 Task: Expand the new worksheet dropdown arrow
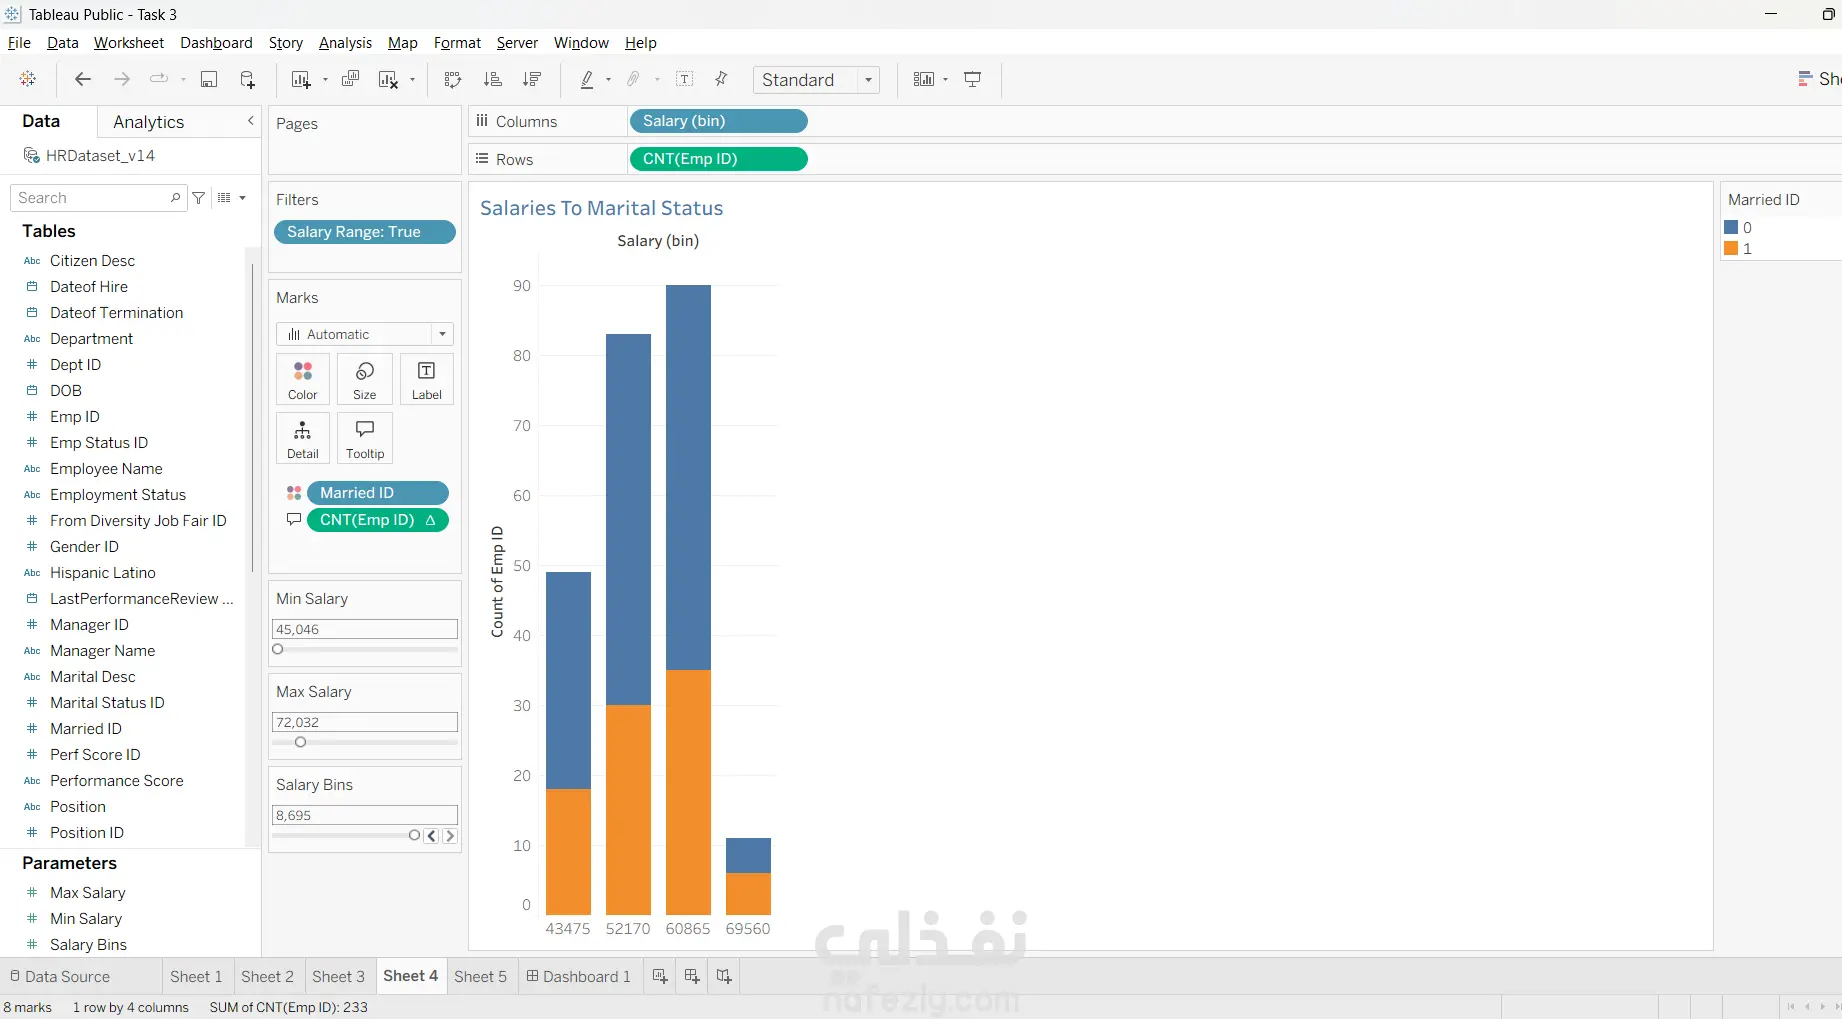coord(325,80)
